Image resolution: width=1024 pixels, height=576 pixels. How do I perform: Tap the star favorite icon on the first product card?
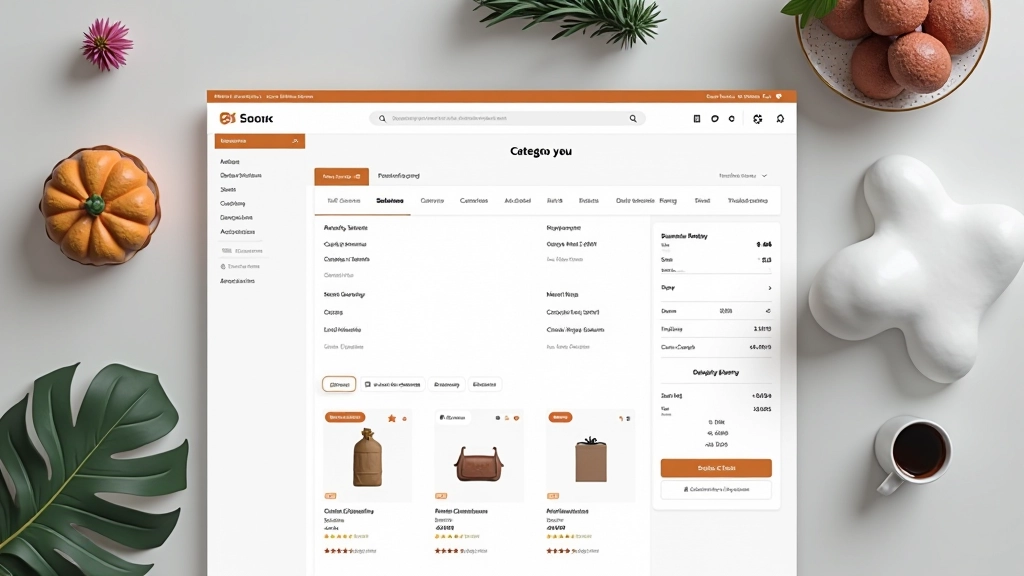click(392, 418)
